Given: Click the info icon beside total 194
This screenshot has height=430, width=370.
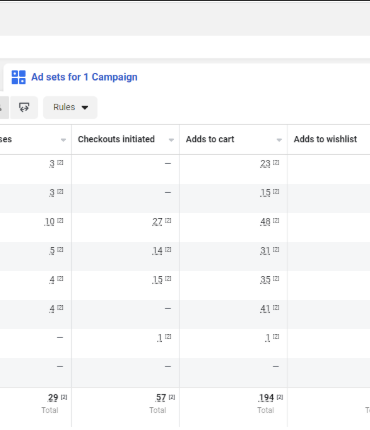Looking at the screenshot, I should (x=280, y=397).
